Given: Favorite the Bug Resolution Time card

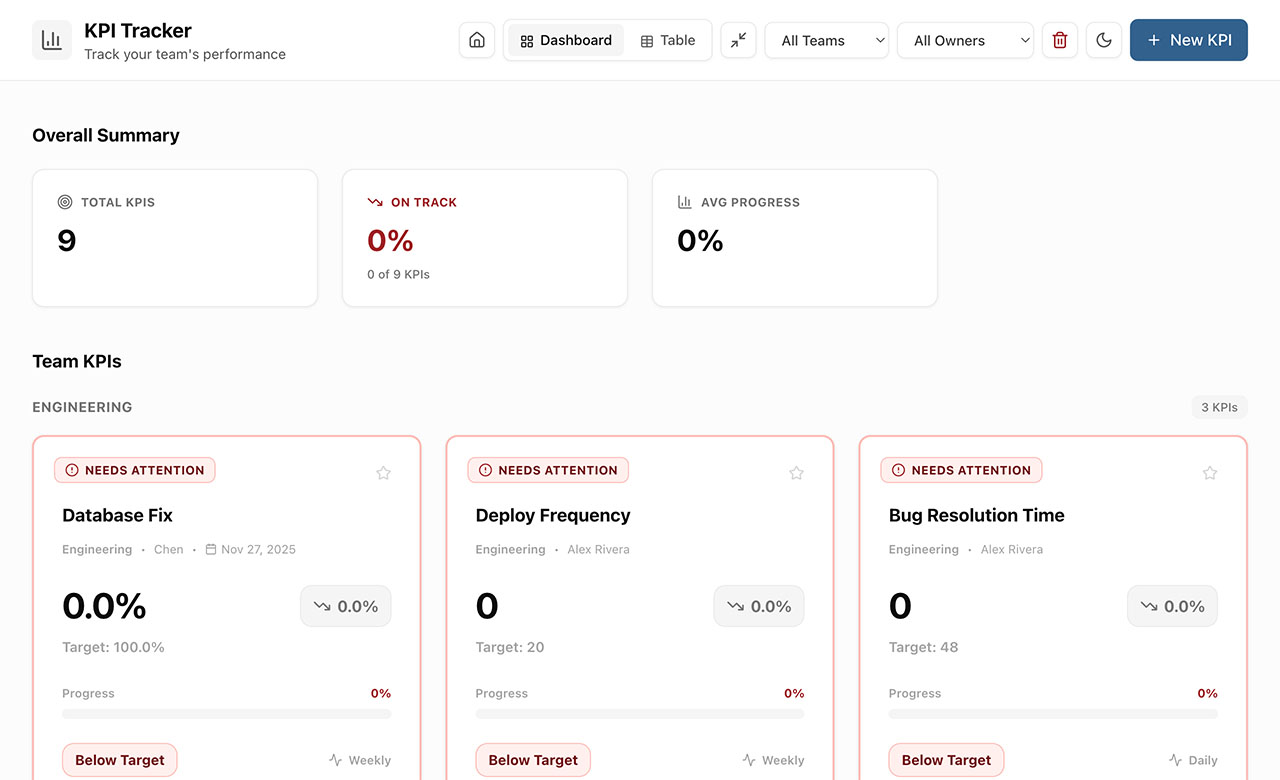Looking at the screenshot, I should point(1210,472).
